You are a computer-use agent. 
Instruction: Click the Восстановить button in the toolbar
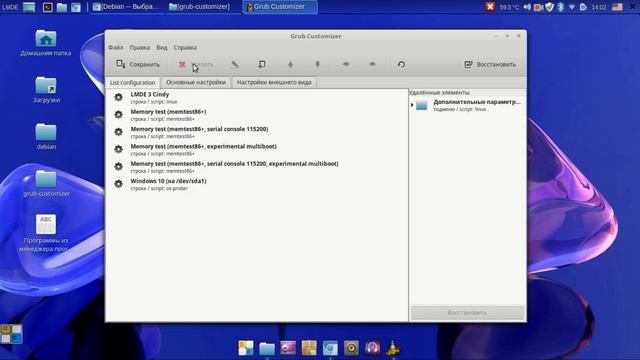click(490, 64)
